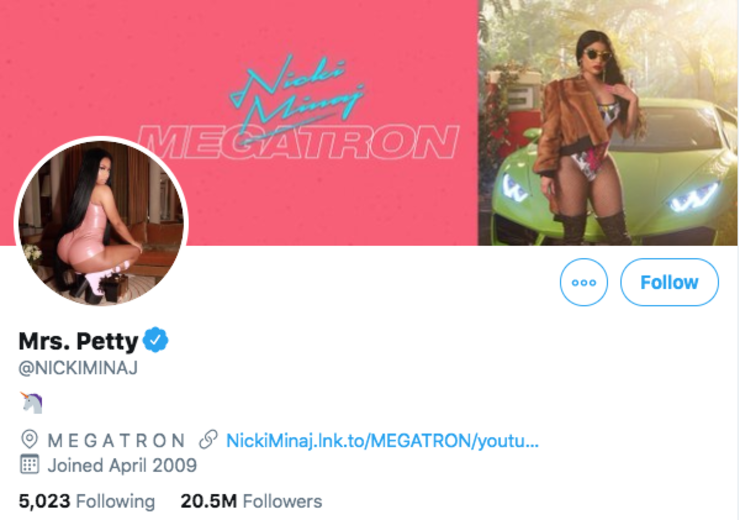Click the chain link icon

pos(208,440)
